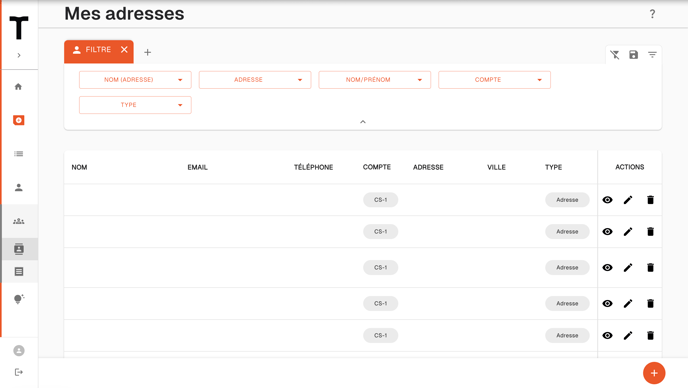688x388 pixels.
Task: Click the CS-1 chip in third row
Action: pos(380,267)
